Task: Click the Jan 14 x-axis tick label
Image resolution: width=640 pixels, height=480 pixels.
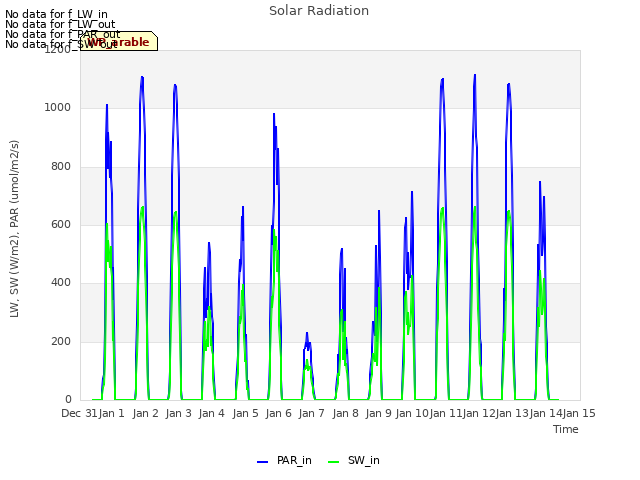Action: pos(546,413)
